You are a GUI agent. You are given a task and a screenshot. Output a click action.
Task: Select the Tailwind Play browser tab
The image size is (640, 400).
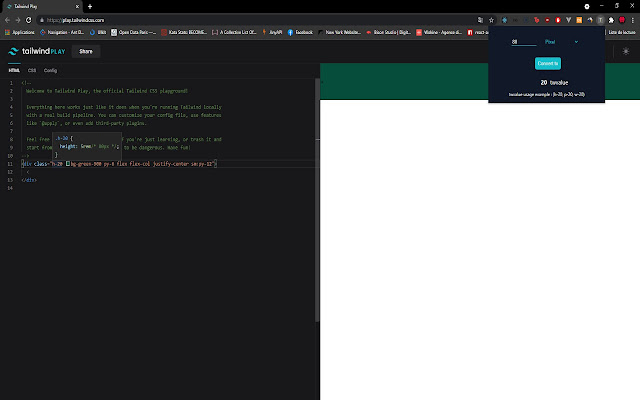[x=42, y=7]
